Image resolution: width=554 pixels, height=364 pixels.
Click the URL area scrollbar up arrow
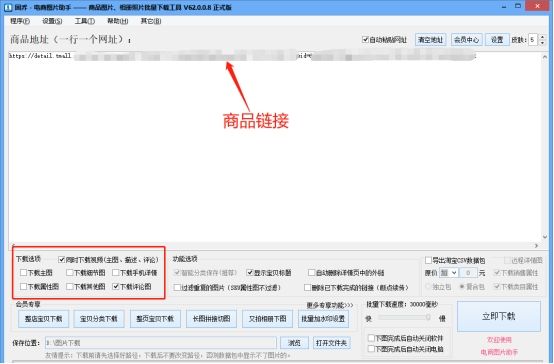545,57
